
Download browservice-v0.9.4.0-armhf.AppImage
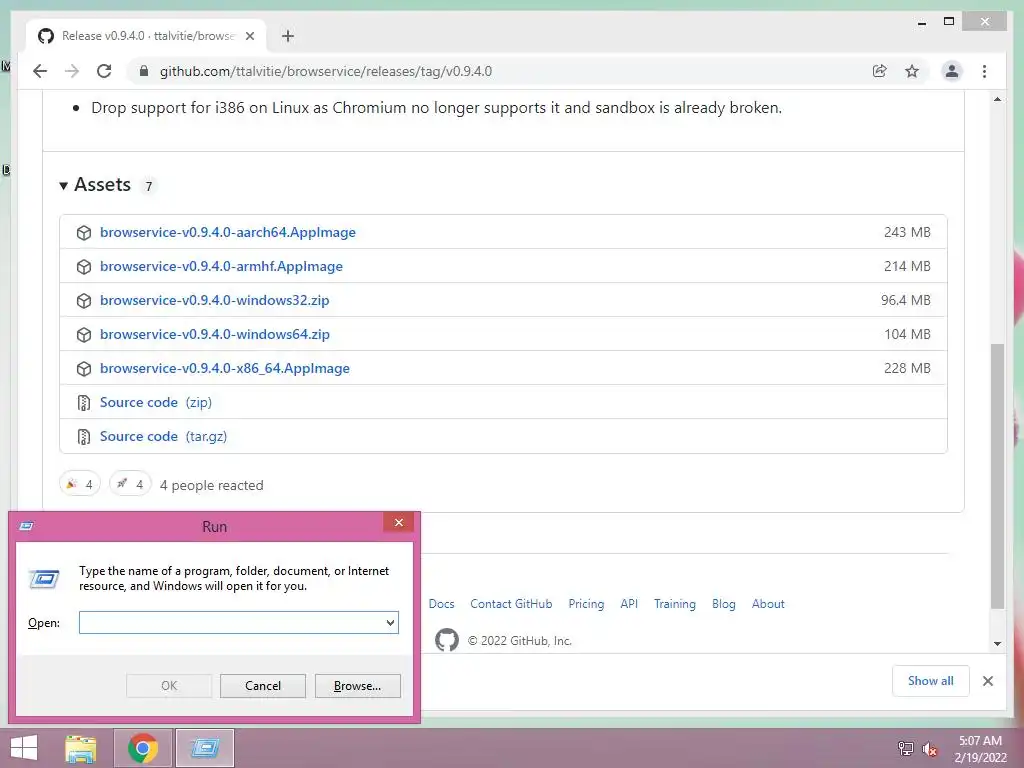[x=221, y=266]
